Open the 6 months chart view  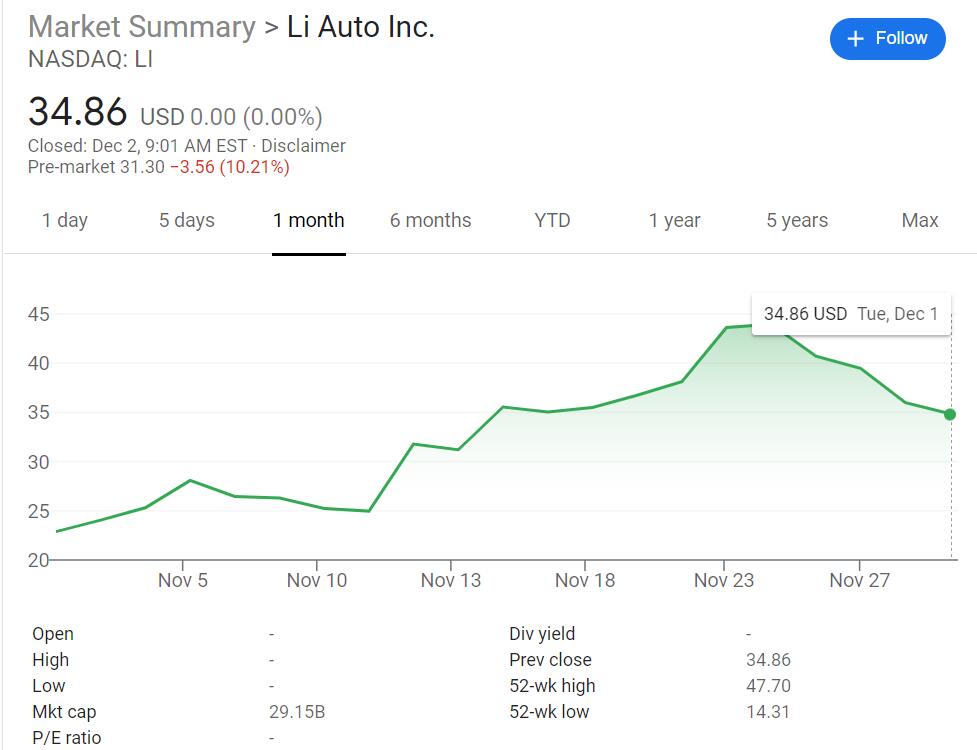tap(430, 220)
